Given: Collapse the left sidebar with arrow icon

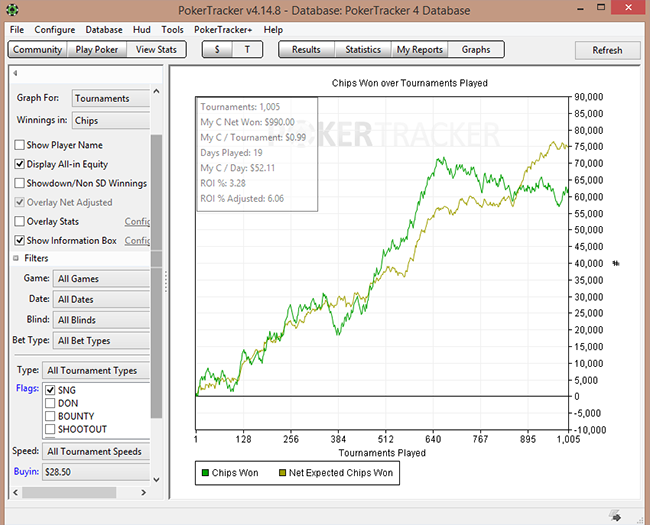Looking at the screenshot, I should click(17, 73).
